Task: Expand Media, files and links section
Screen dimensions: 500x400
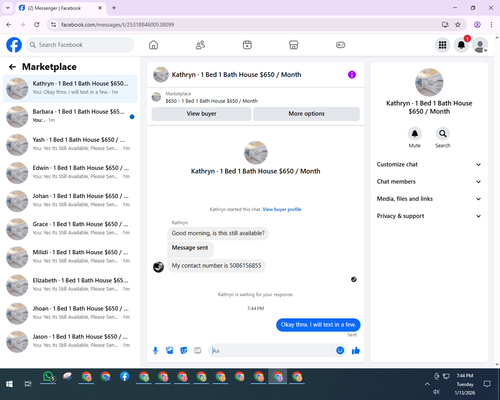Action: pyautogui.click(x=429, y=199)
